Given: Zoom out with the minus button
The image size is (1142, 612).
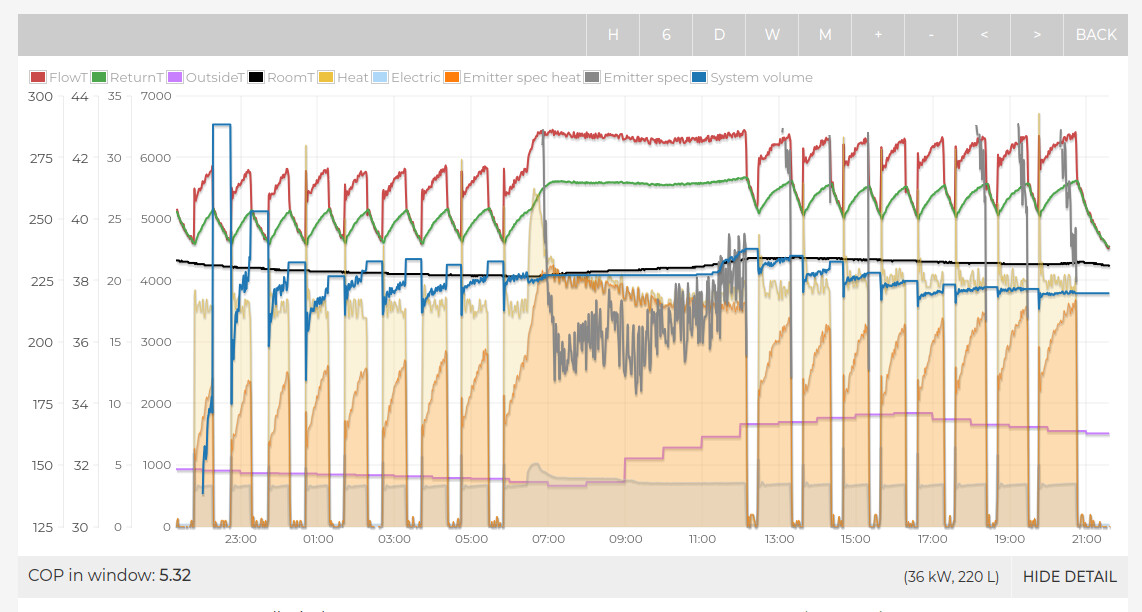Looking at the screenshot, I should click(x=931, y=35).
